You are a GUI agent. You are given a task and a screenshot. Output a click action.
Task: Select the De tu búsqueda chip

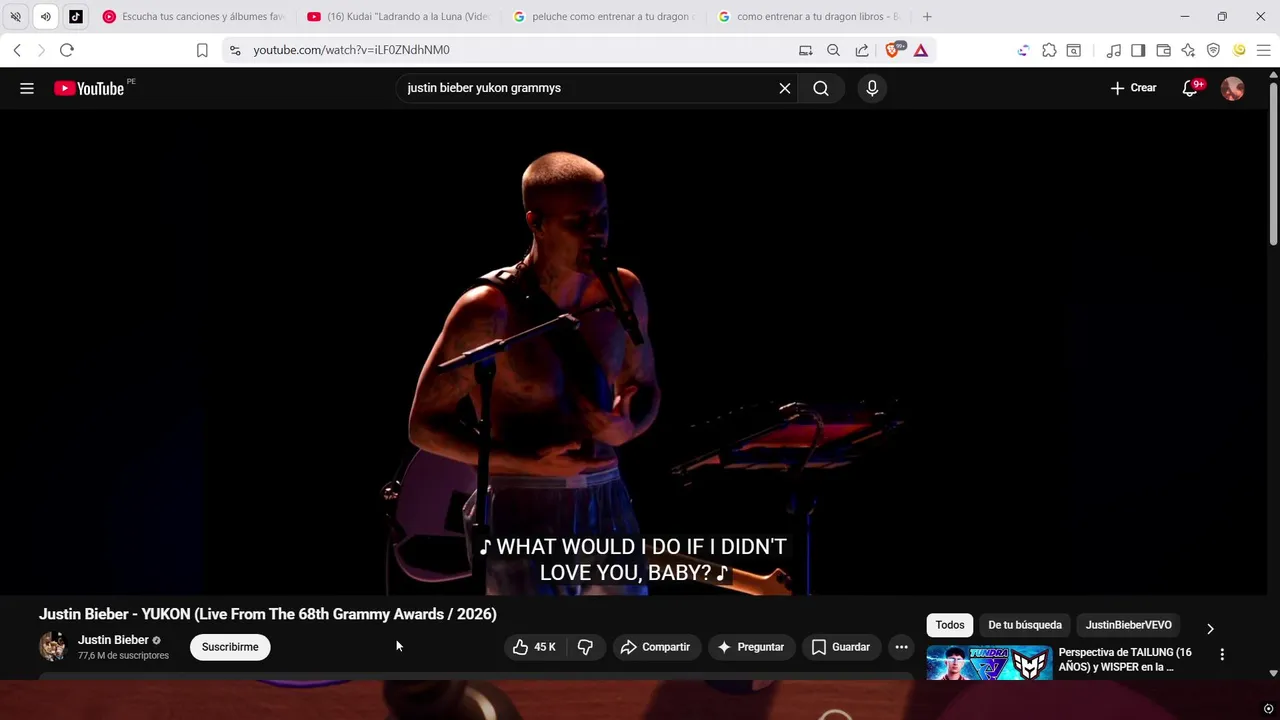(x=1025, y=625)
